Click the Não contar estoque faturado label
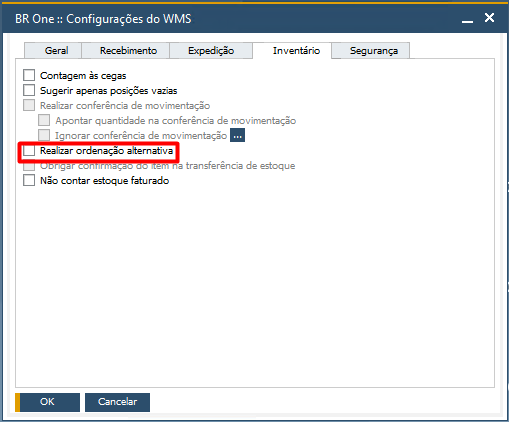The width and height of the screenshot is (509, 422). (105, 181)
